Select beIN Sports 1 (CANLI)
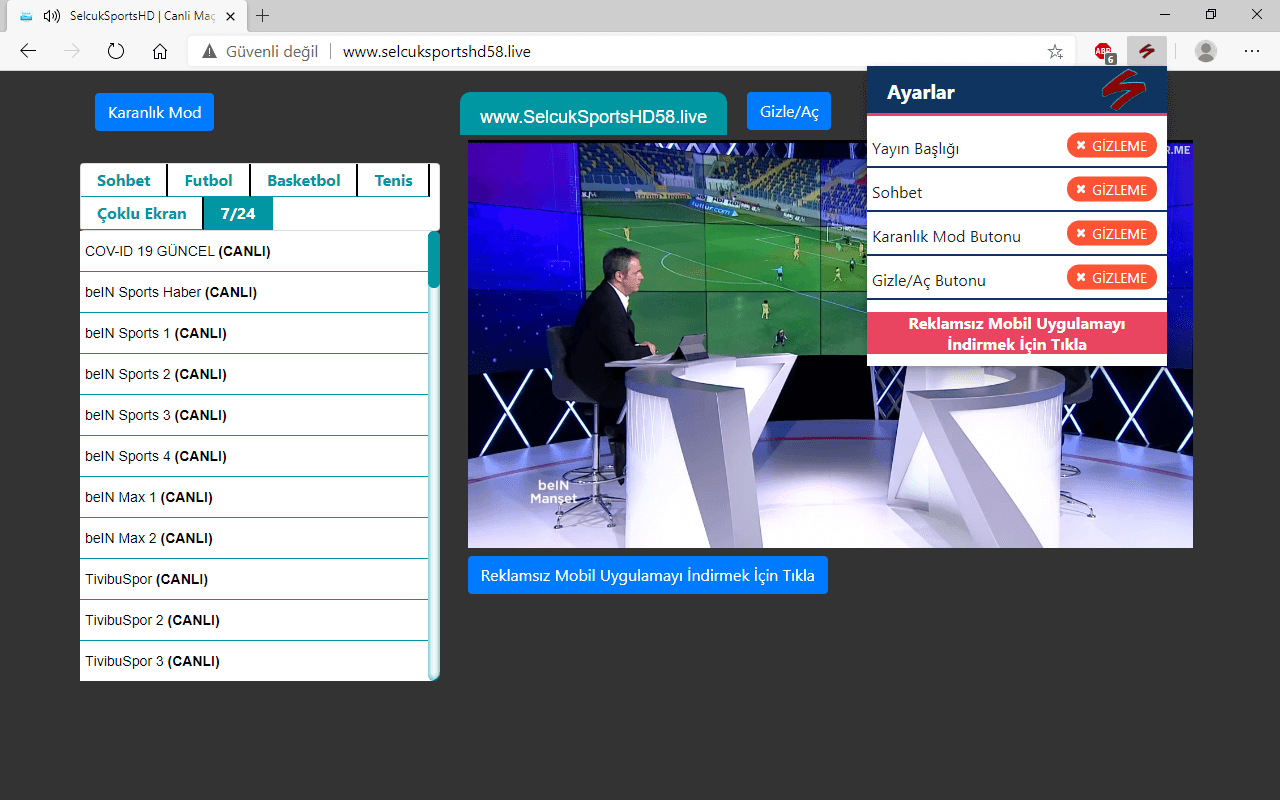Screen dimensions: 1280x800 [x=254, y=333]
